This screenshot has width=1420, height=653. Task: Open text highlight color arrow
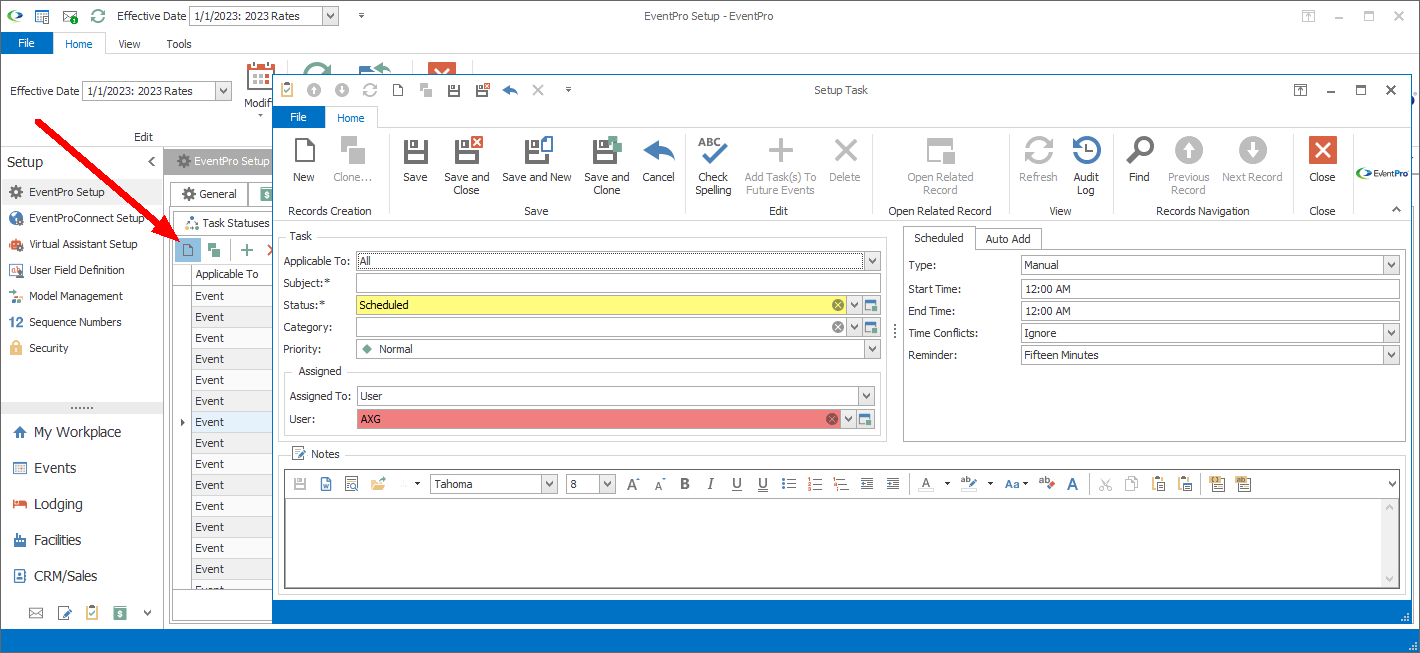(989, 484)
